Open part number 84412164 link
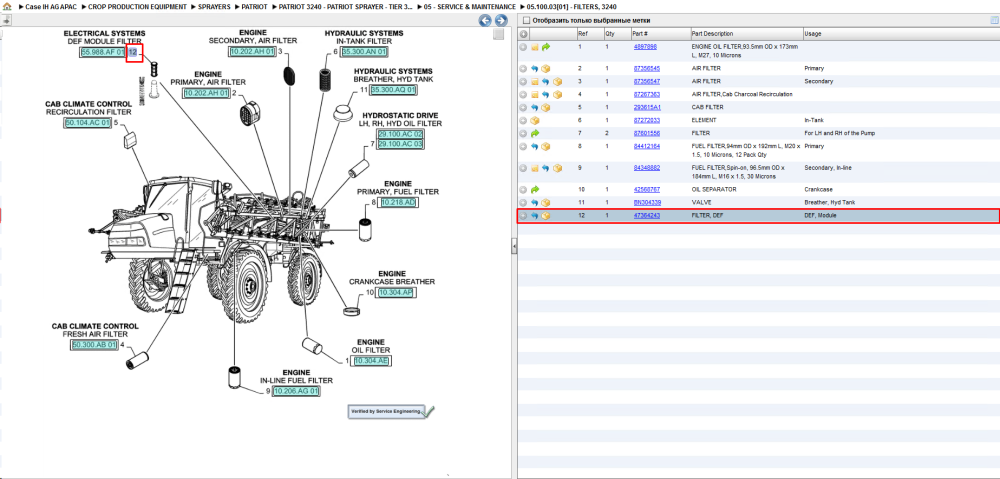Screen dimensions: 1000x479 click(646, 146)
